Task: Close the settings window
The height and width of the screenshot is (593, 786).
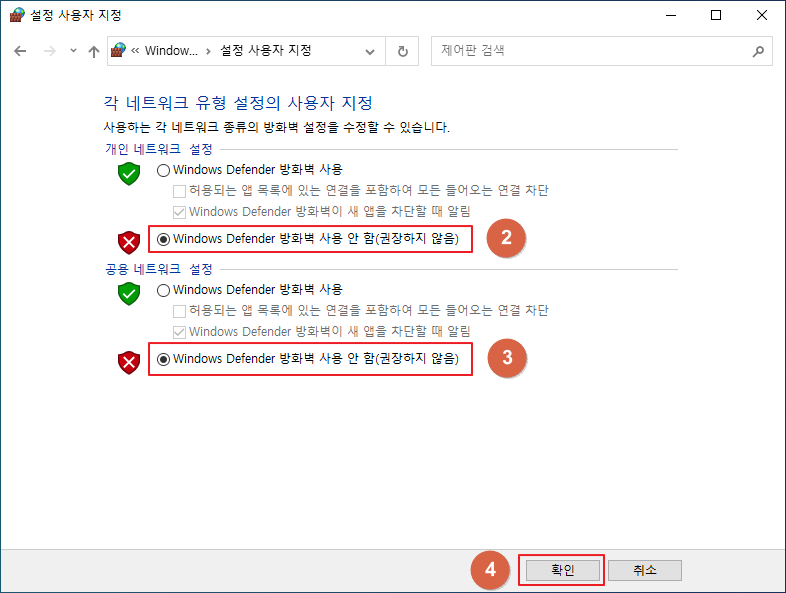Action: (761, 15)
